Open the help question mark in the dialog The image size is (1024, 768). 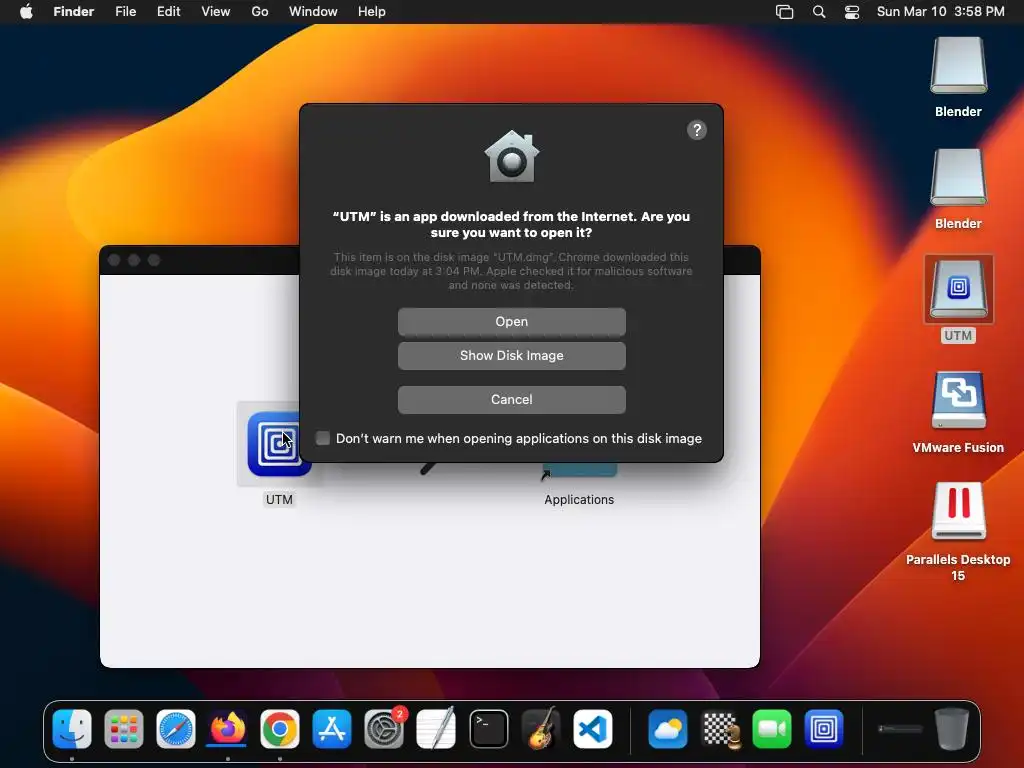pyautogui.click(x=697, y=130)
